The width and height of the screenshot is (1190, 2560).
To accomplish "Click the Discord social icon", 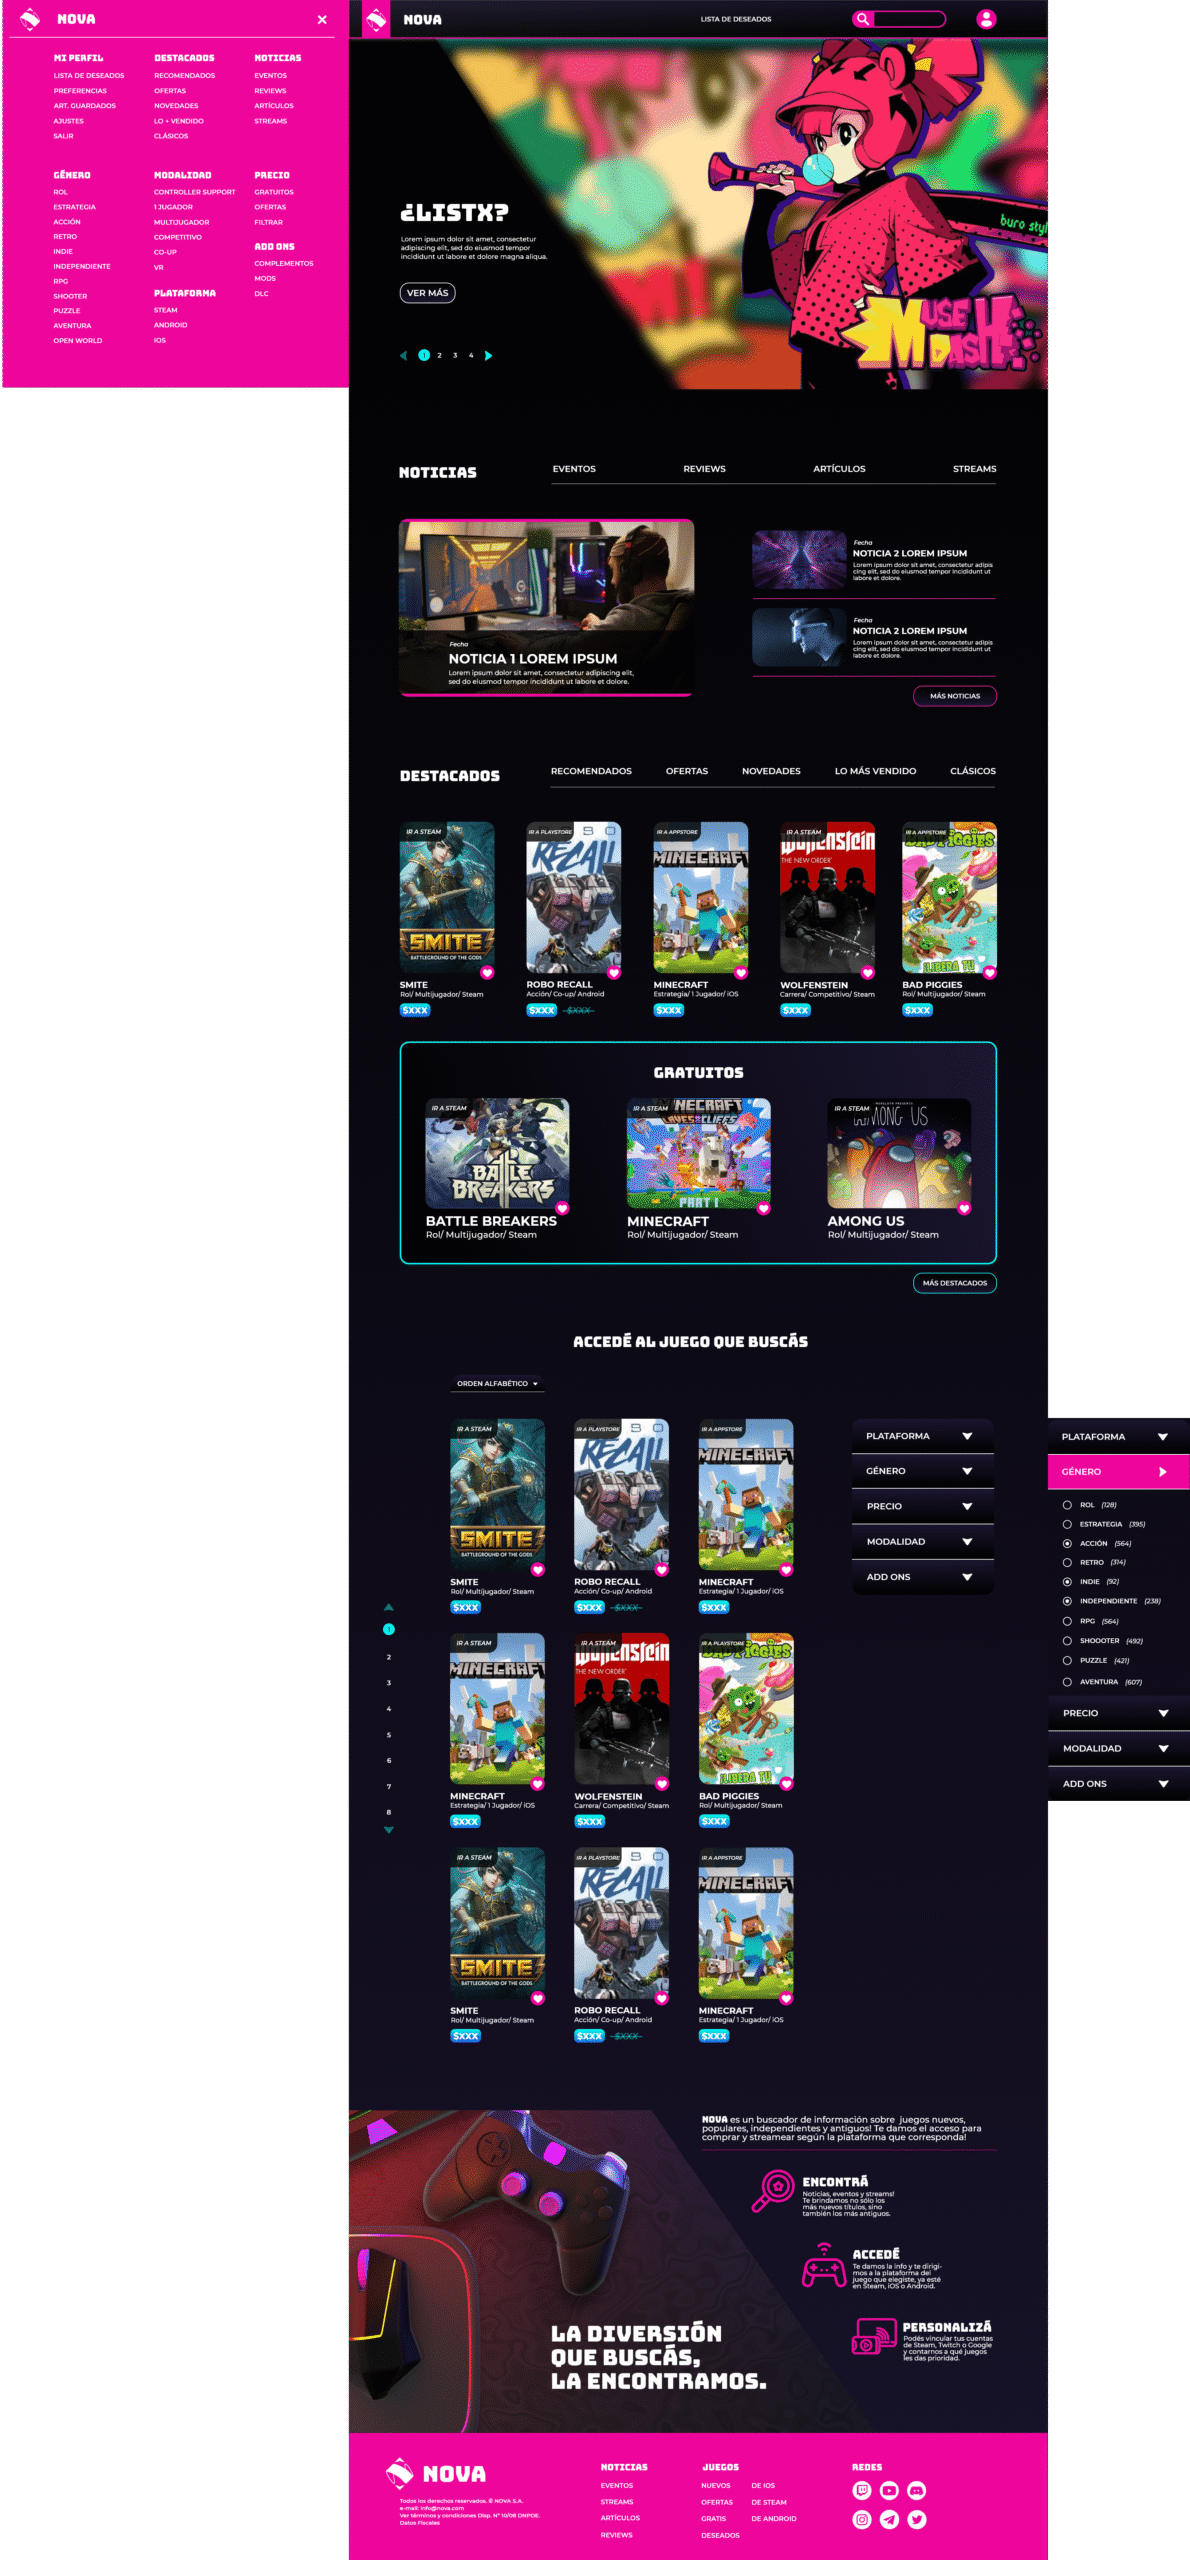I will 917,2490.
